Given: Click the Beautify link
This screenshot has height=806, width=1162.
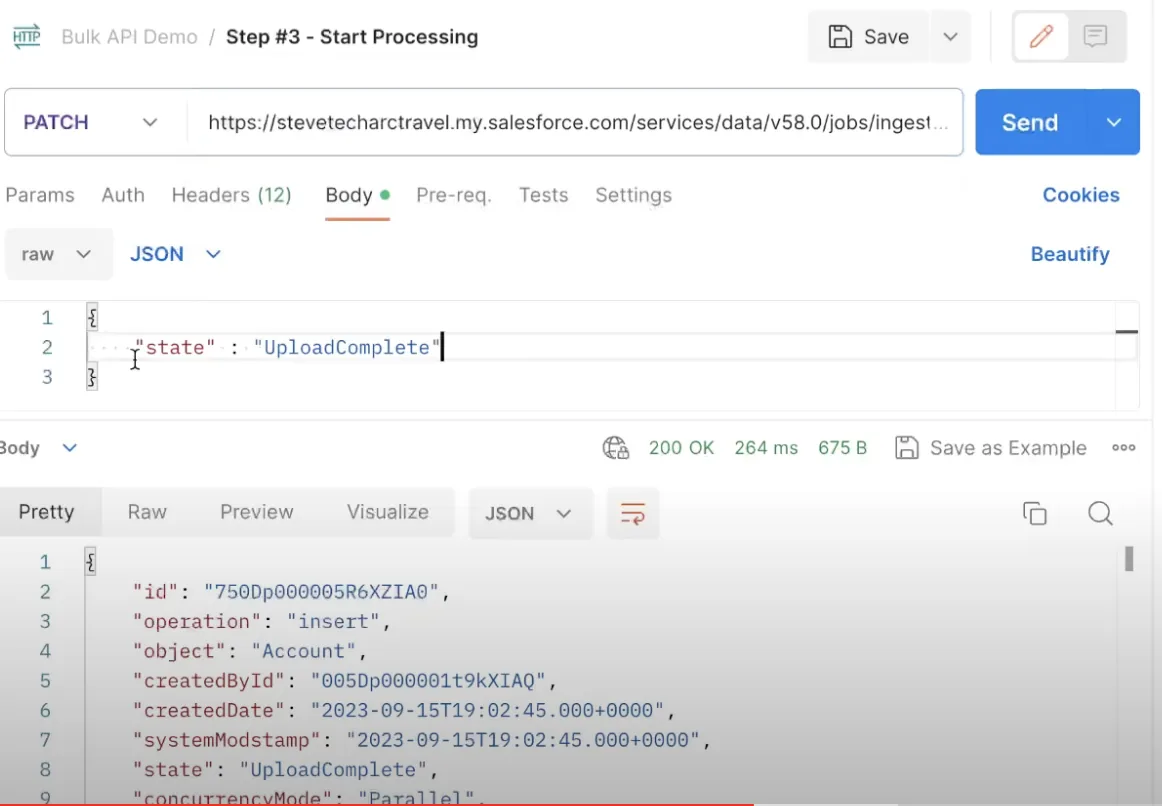Looking at the screenshot, I should tap(1070, 254).
